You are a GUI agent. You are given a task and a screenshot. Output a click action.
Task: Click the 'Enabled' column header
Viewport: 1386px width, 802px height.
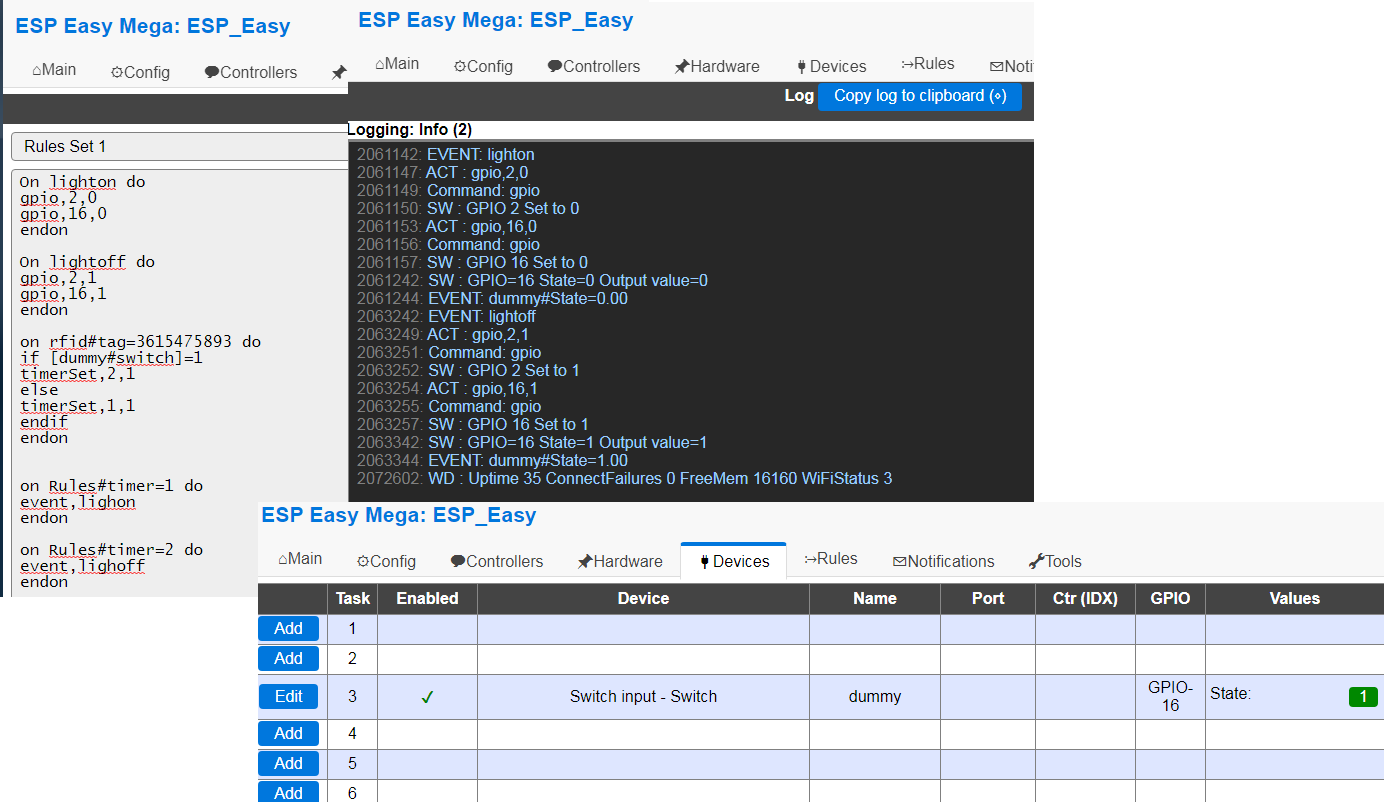427,598
